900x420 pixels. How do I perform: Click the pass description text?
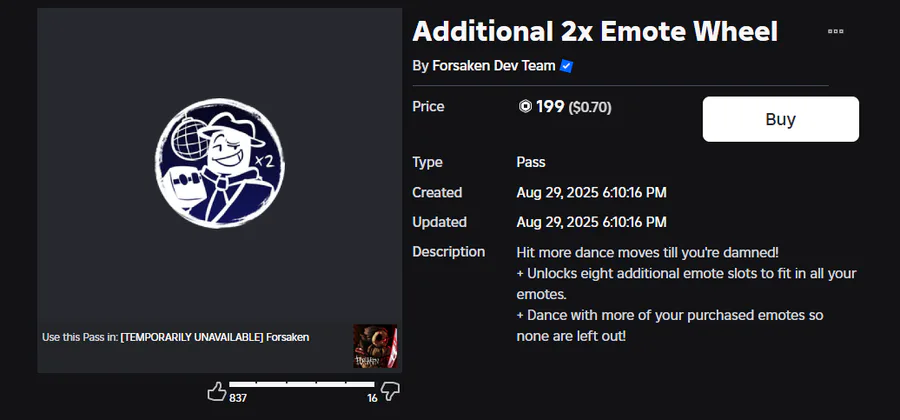tap(686, 294)
